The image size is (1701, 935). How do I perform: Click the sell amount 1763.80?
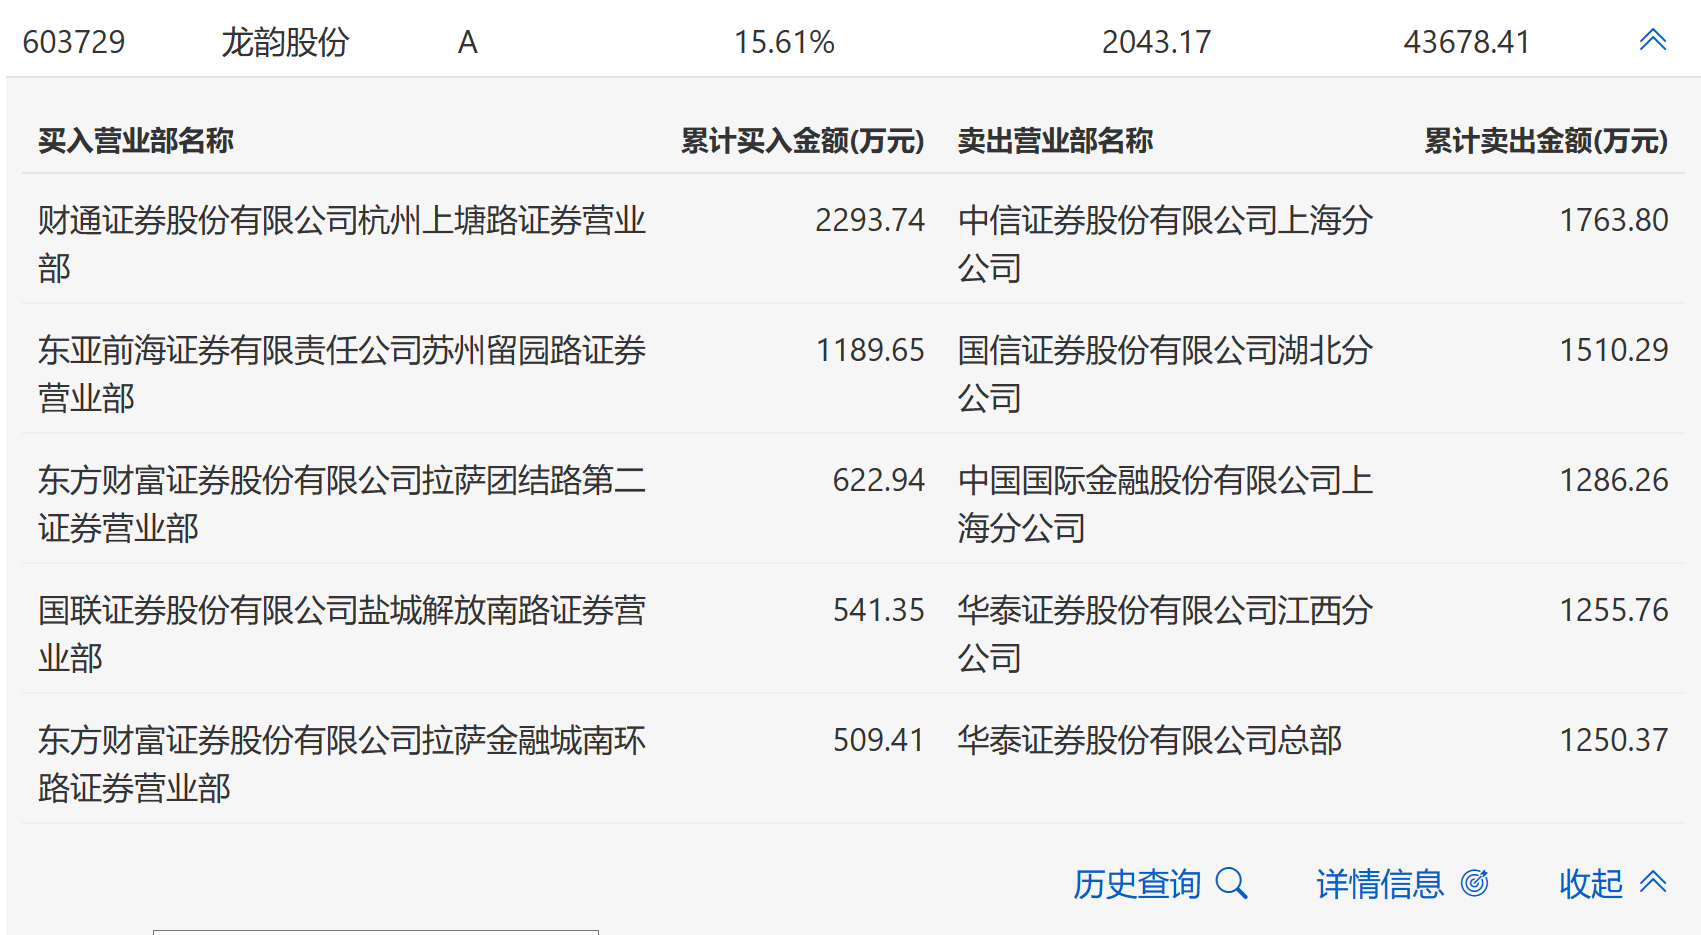(x=1614, y=220)
